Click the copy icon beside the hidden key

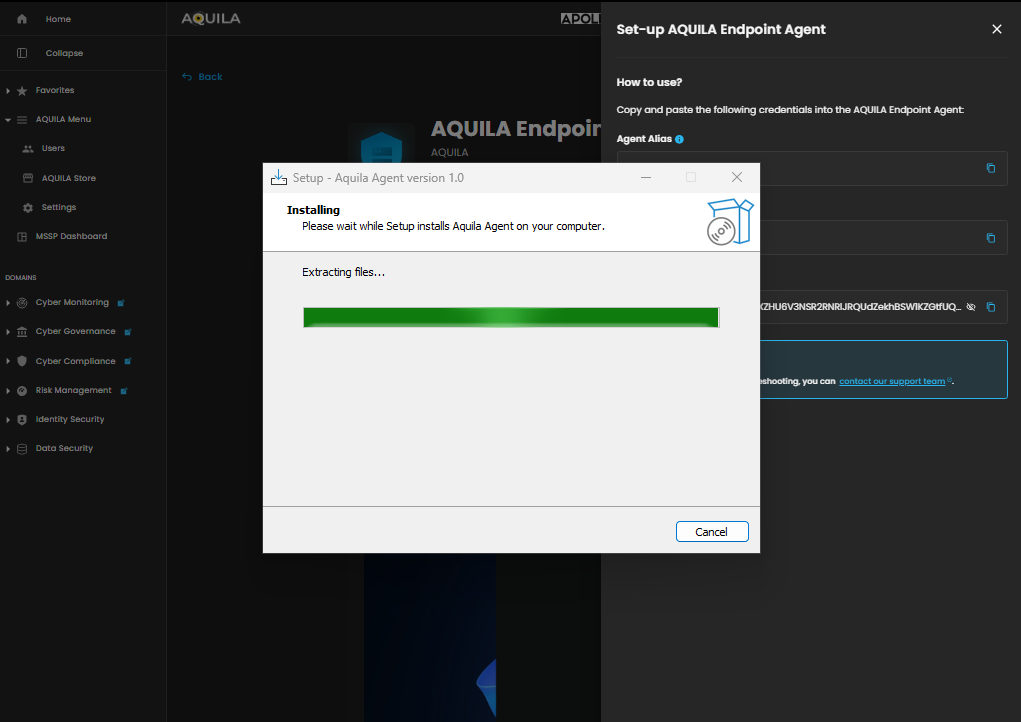(x=990, y=307)
